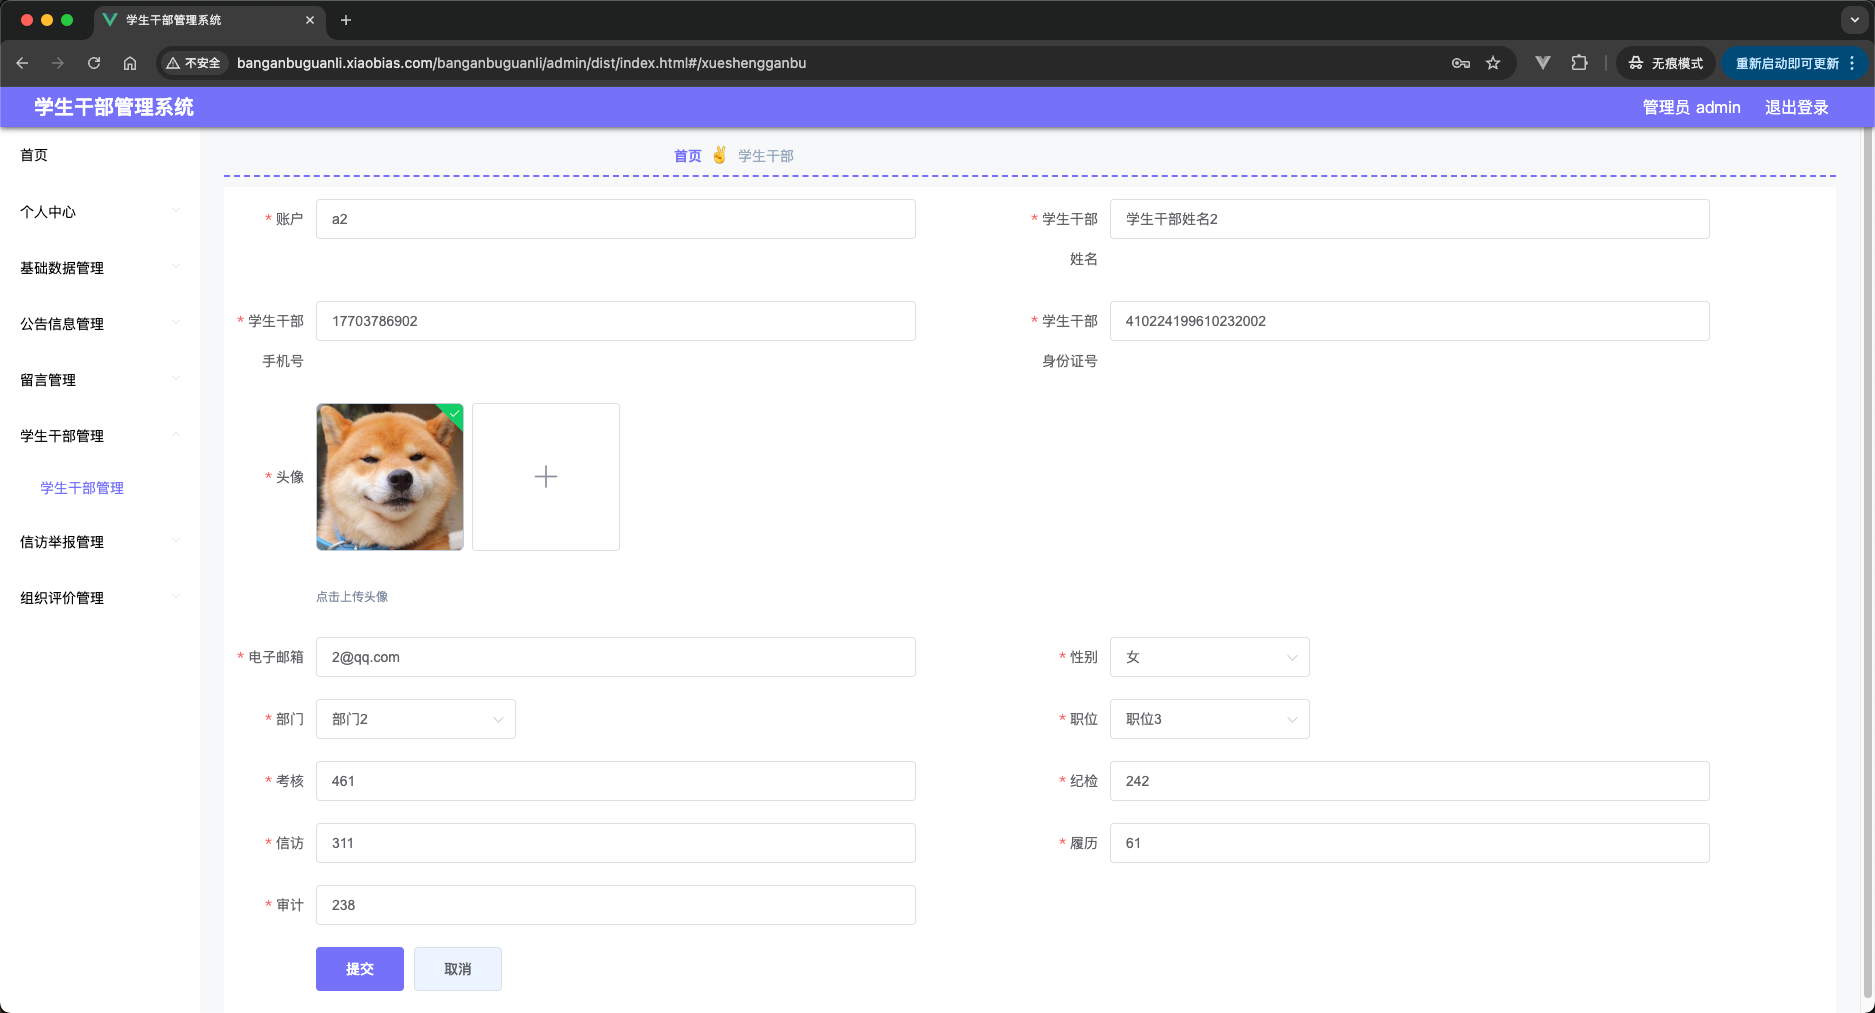Screen dimensions: 1875x1013
Task: Click the page vertical scrollbar
Action: [1869, 560]
